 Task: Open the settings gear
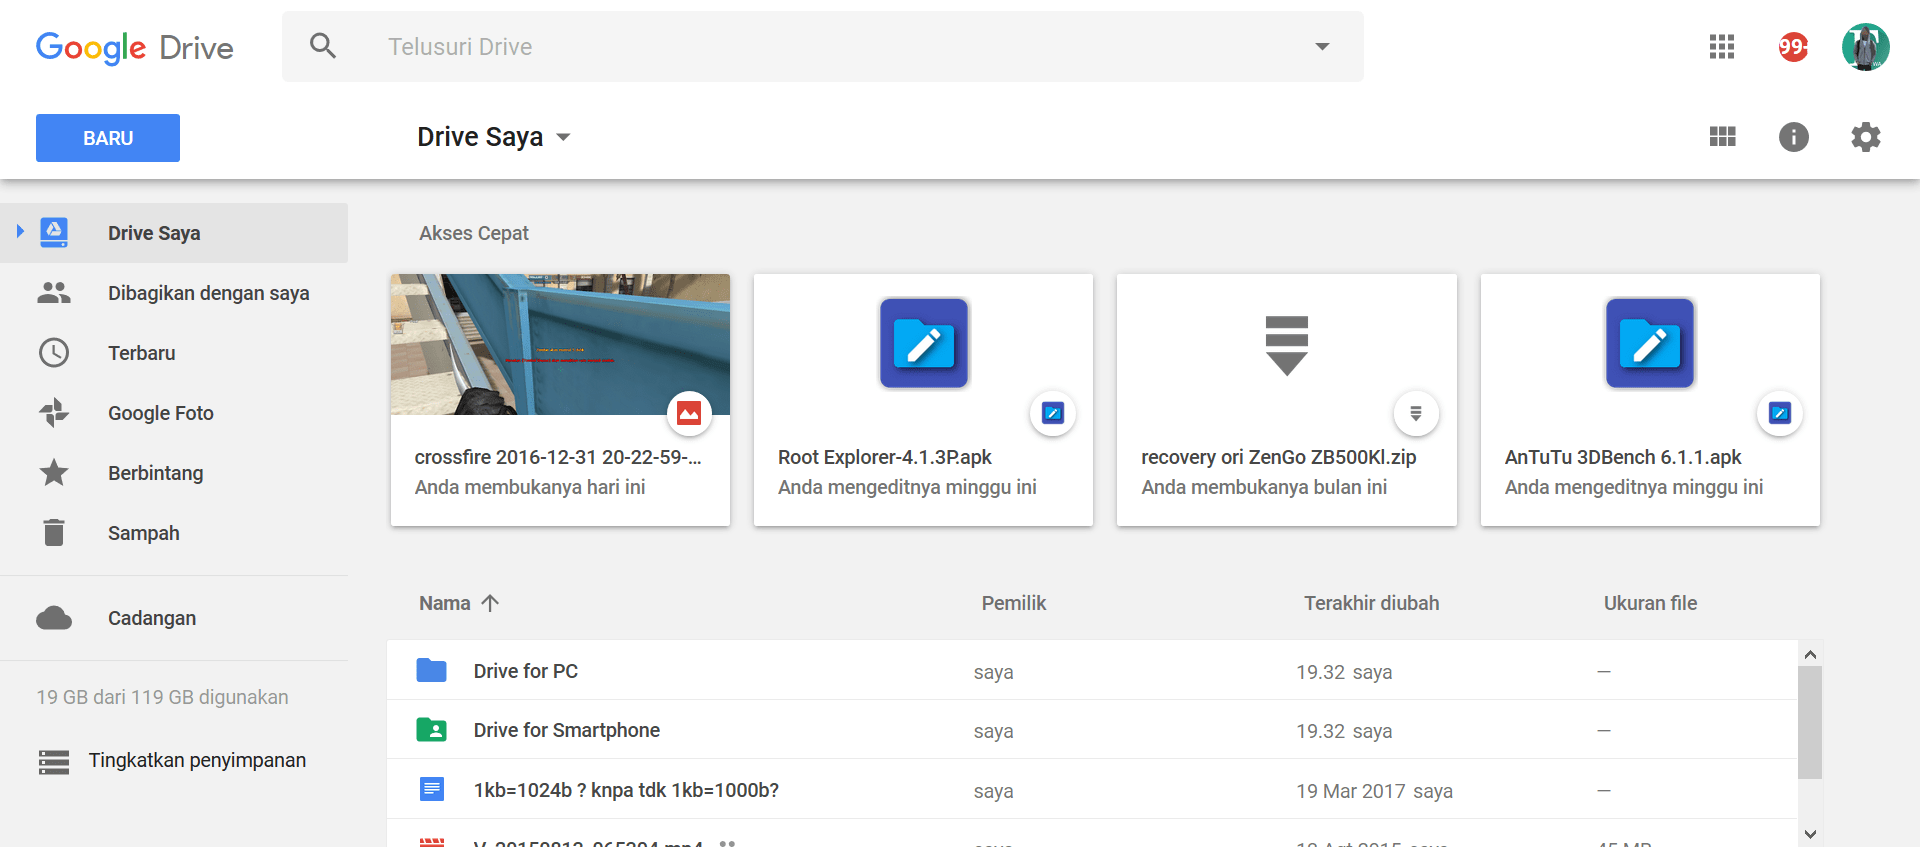(x=1865, y=137)
